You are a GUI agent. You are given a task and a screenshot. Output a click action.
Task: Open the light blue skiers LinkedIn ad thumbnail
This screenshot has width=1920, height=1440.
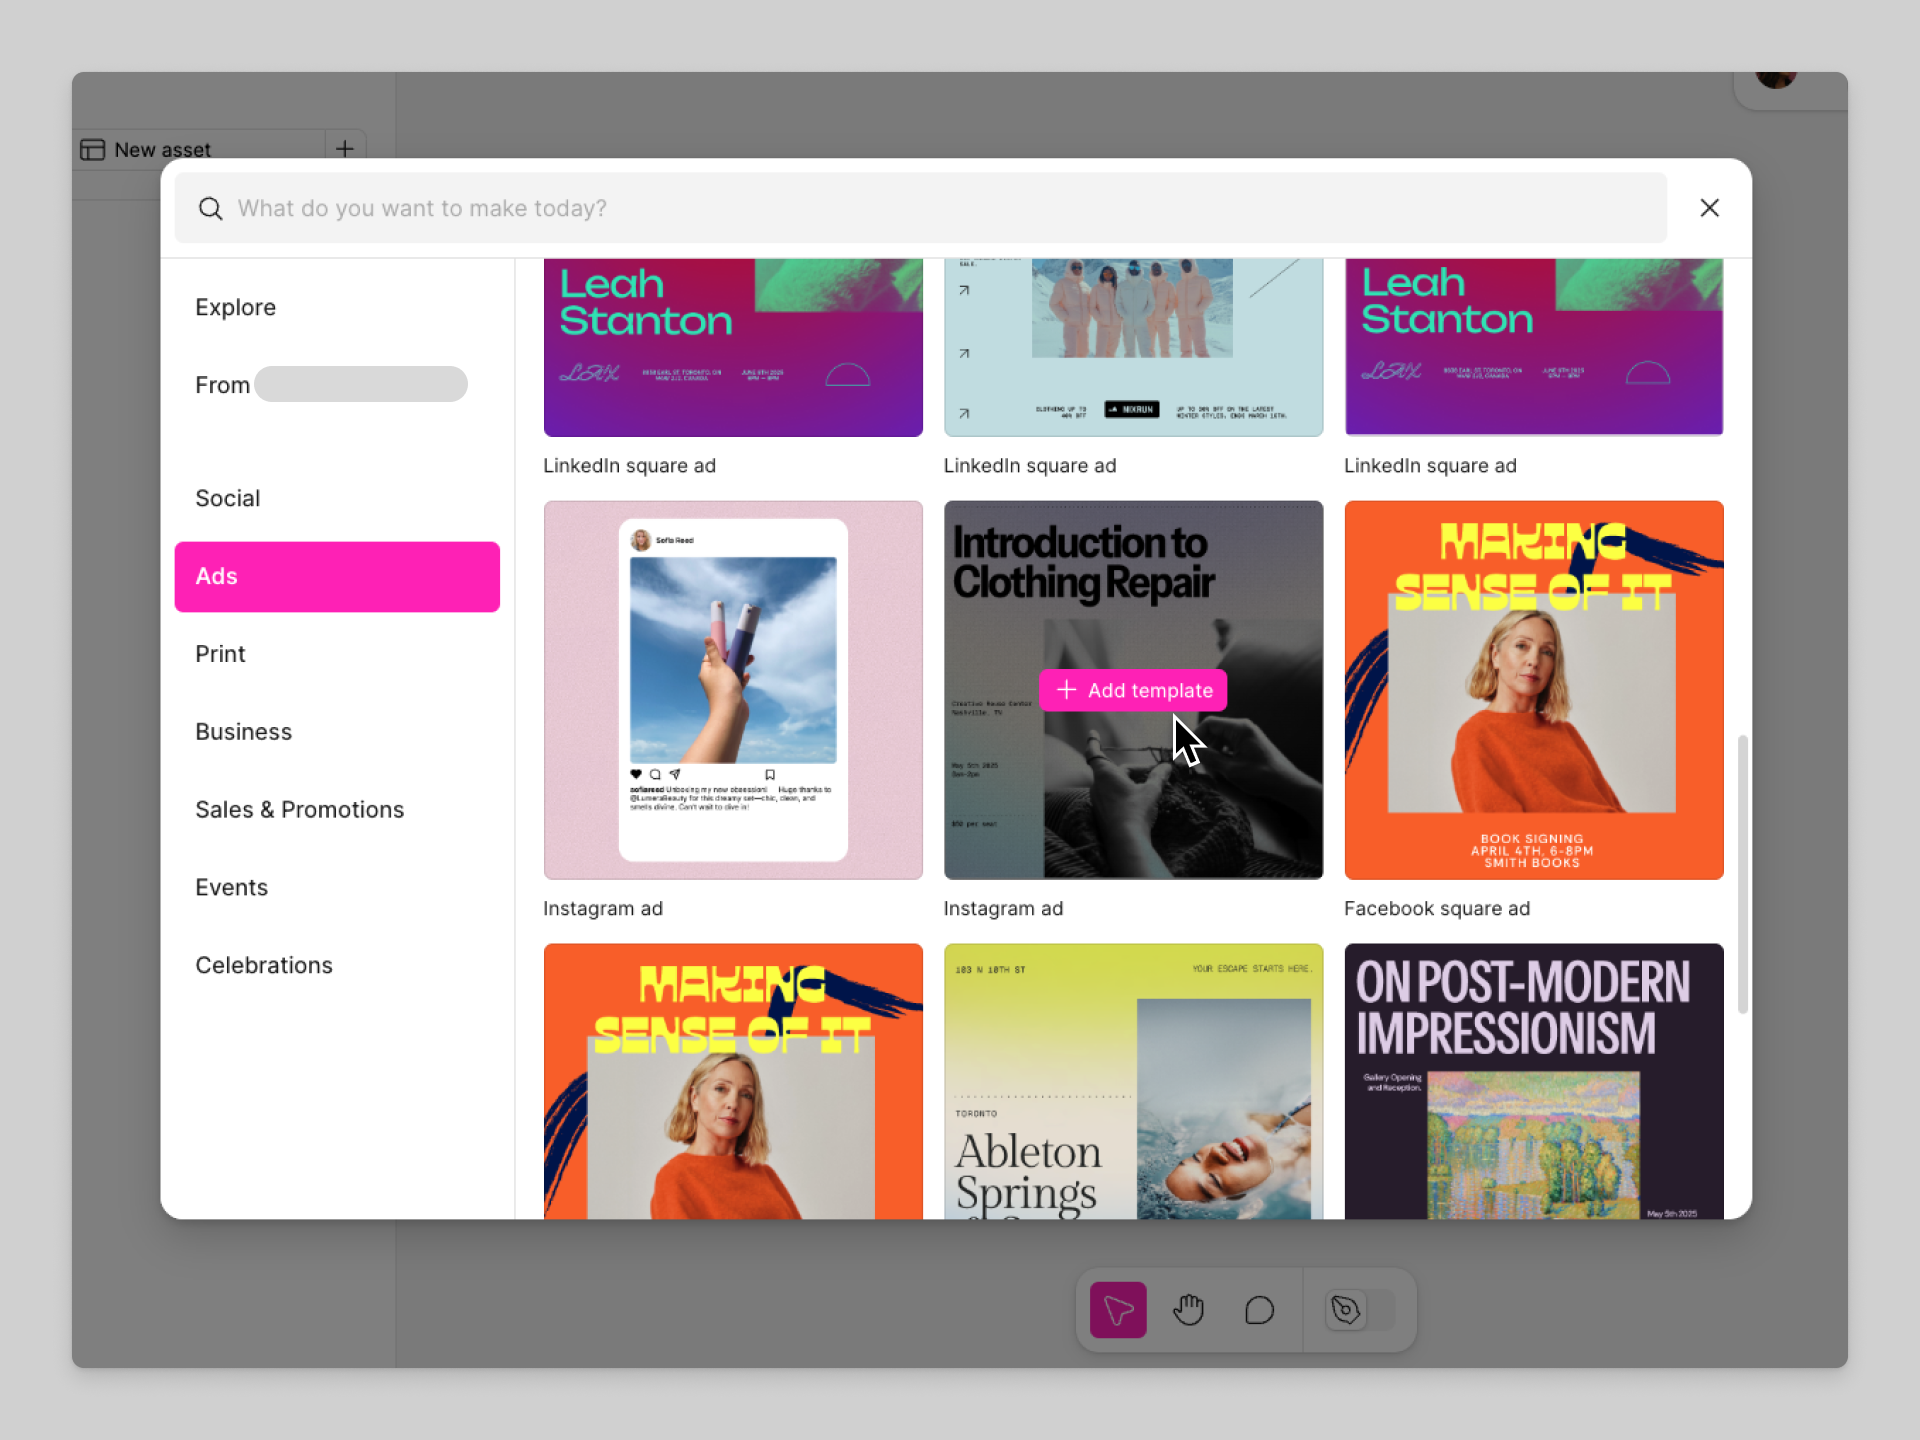1133,347
